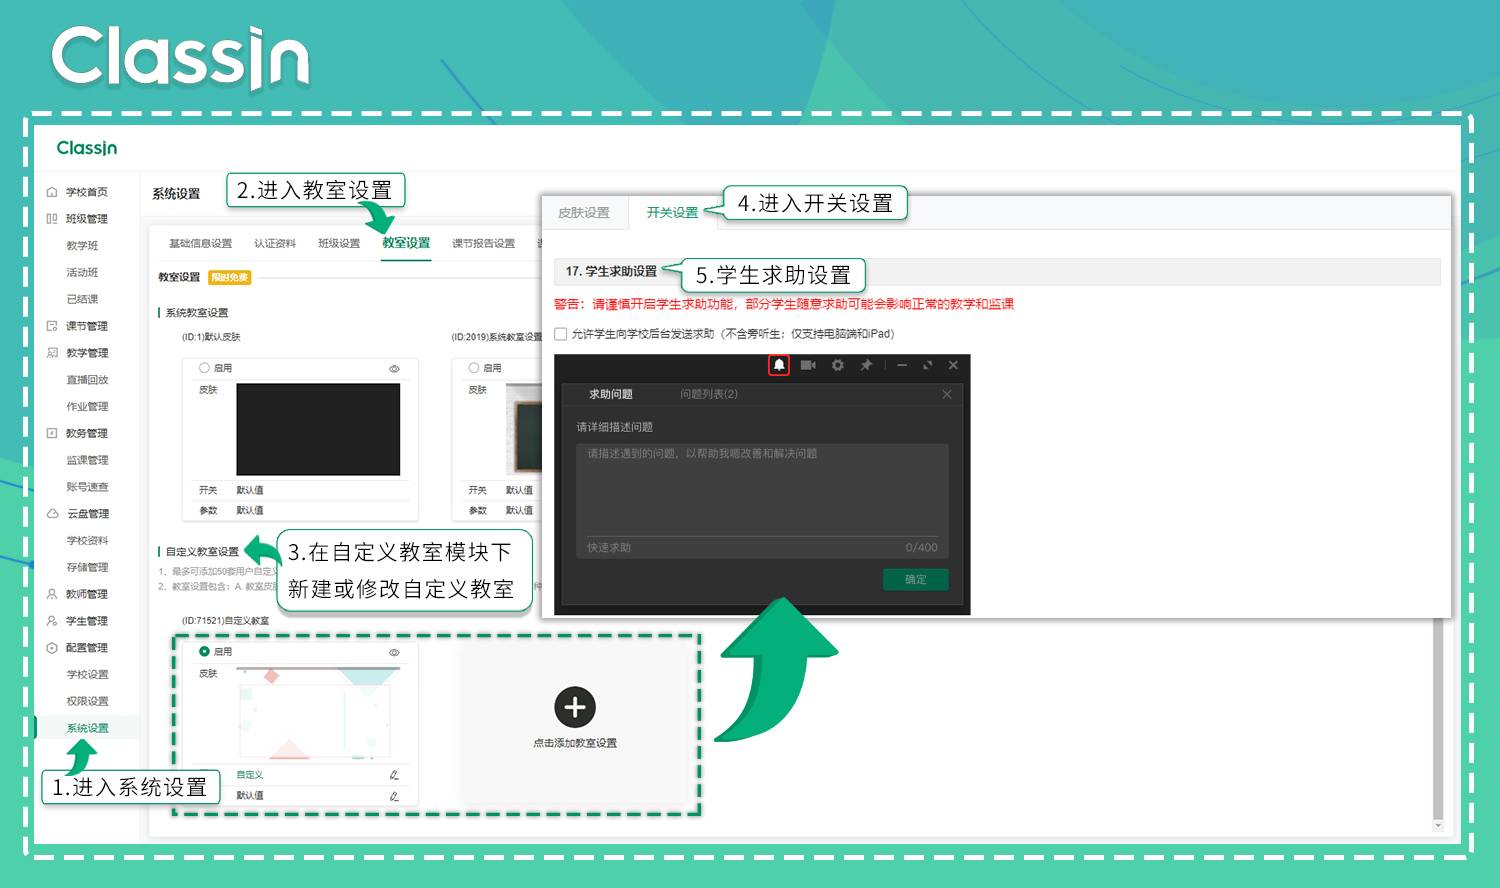Click the black plus add-classroom icon
This screenshot has width=1500, height=888.
pos(575,707)
